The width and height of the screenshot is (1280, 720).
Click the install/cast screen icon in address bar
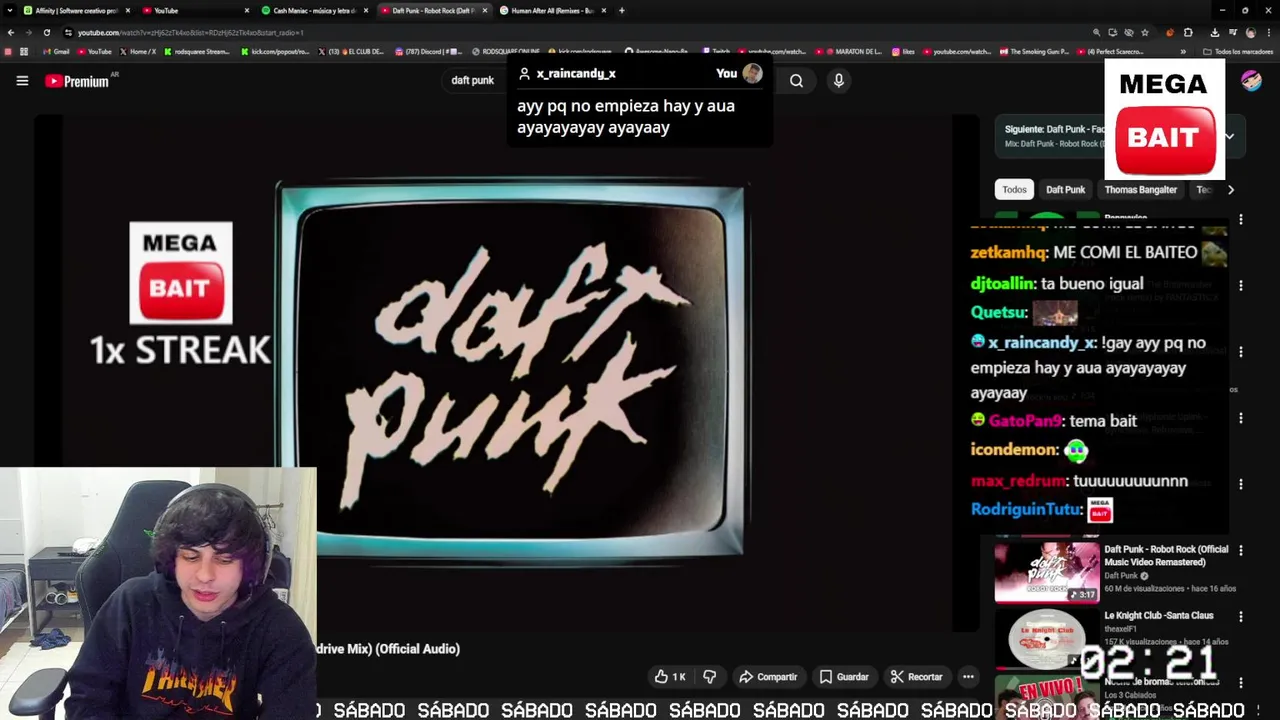[x=1113, y=32]
